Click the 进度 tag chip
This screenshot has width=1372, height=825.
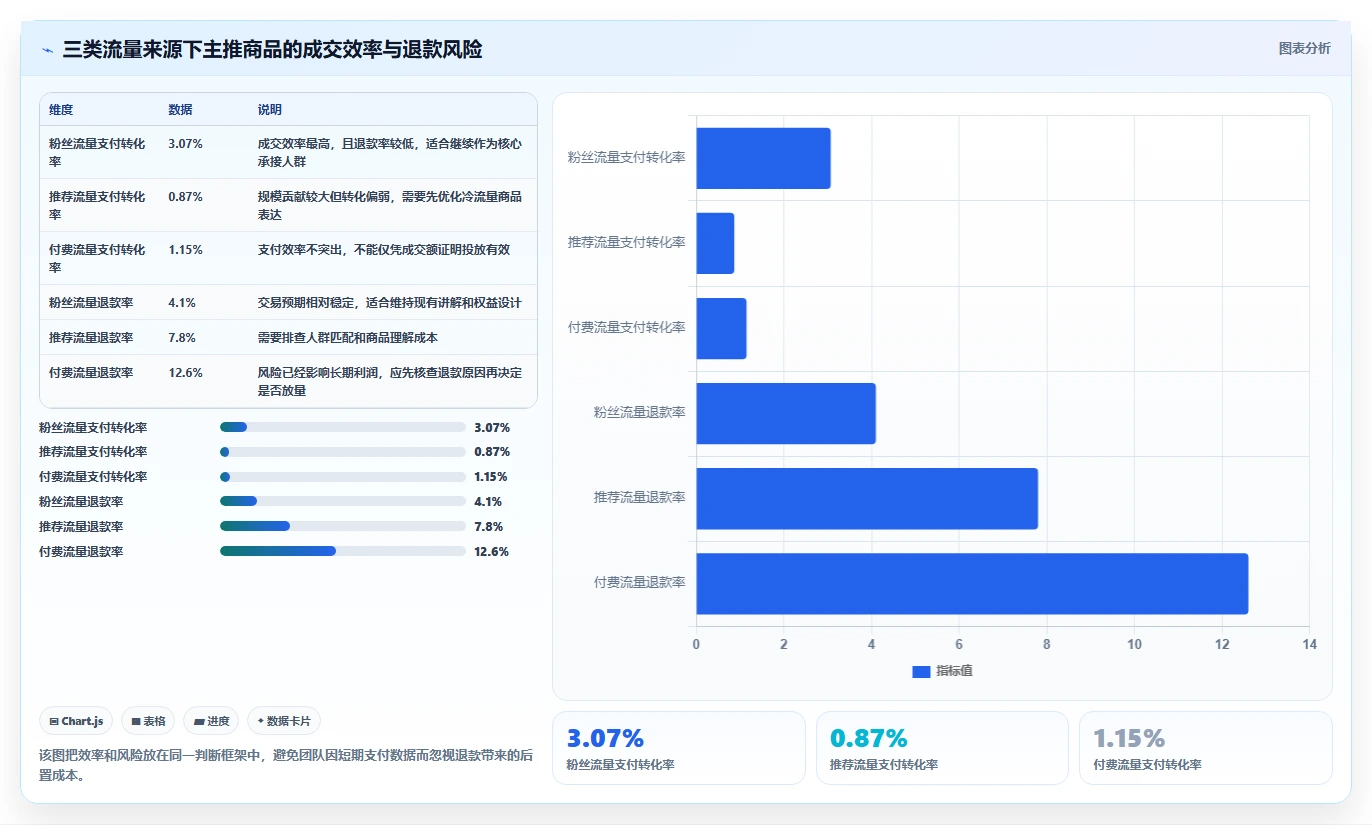pyautogui.click(x=211, y=721)
